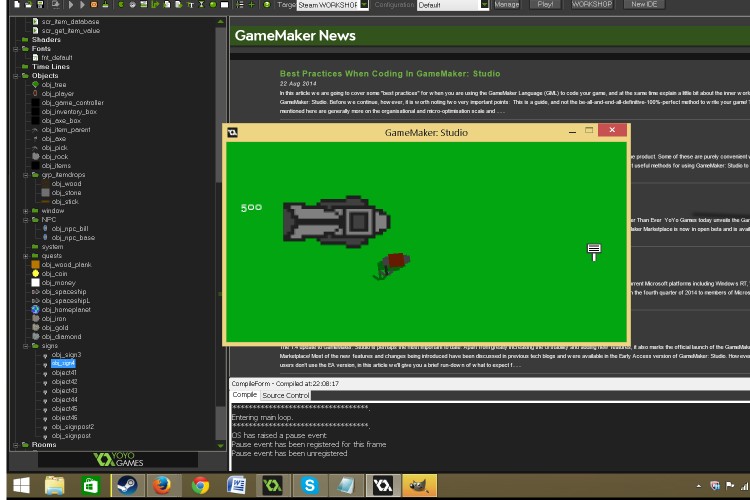Open Best Practices When Coding article link
This screenshot has height=500, width=750.
(390, 74)
